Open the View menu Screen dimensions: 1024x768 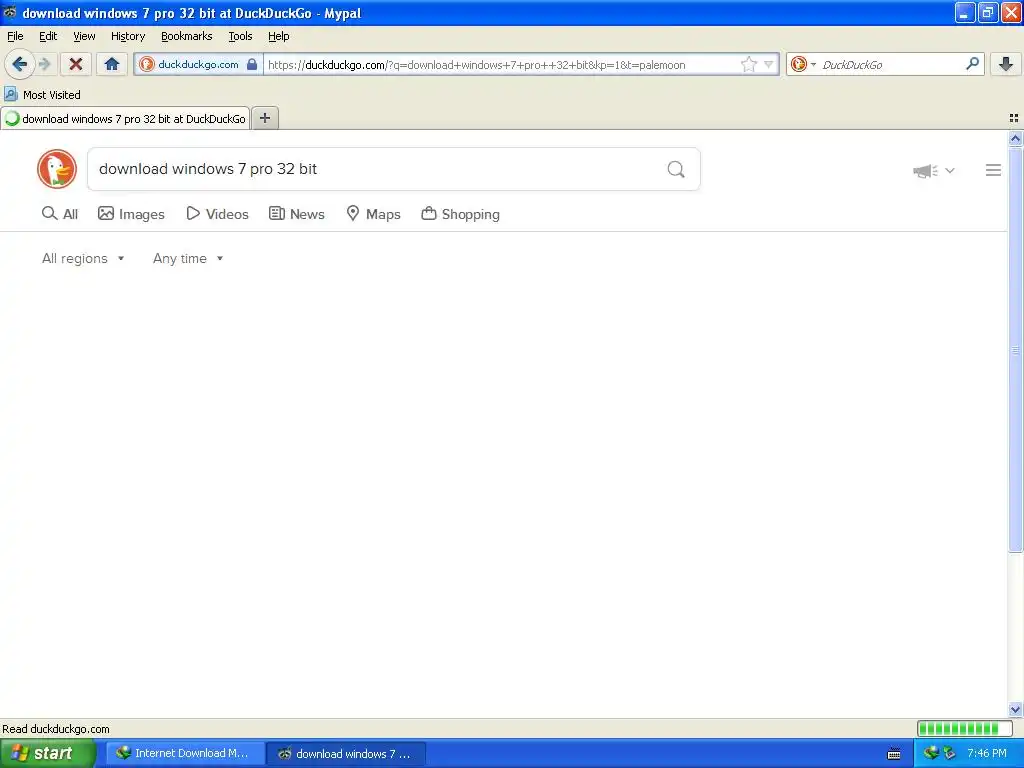click(x=84, y=36)
